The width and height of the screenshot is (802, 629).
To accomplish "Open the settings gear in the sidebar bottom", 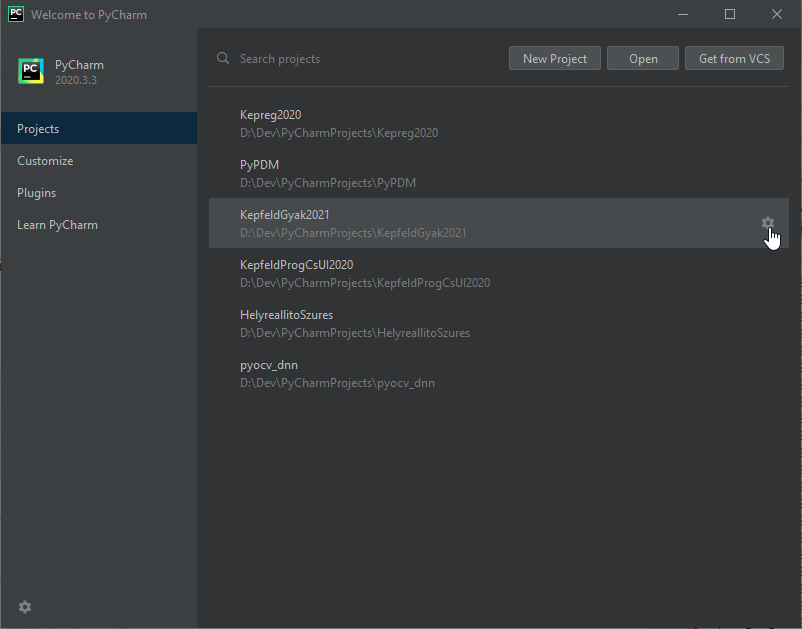I will coord(25,607).
